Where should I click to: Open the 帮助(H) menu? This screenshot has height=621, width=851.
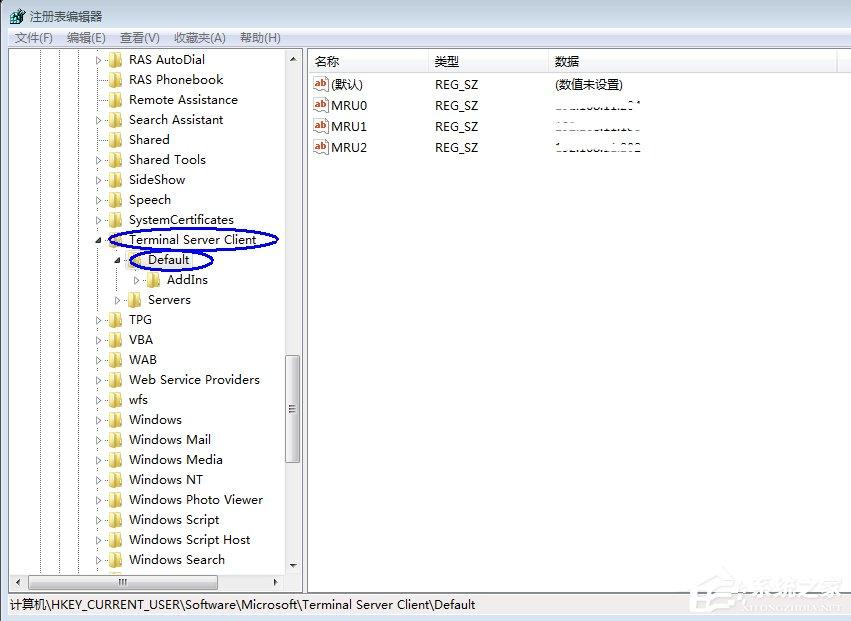click(260, 38)
